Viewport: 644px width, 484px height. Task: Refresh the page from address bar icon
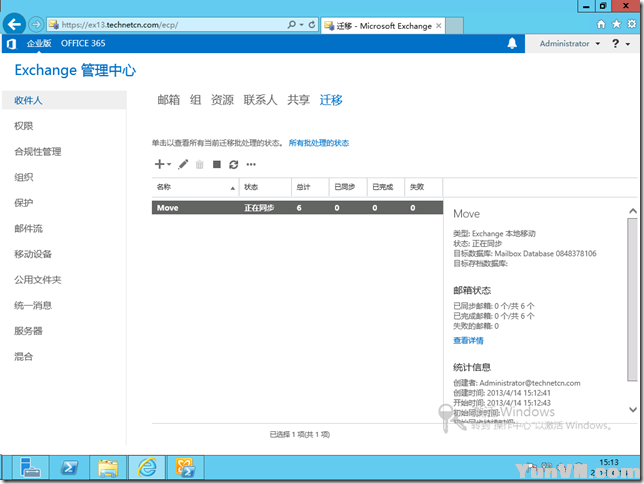click(x=312, y=25)
